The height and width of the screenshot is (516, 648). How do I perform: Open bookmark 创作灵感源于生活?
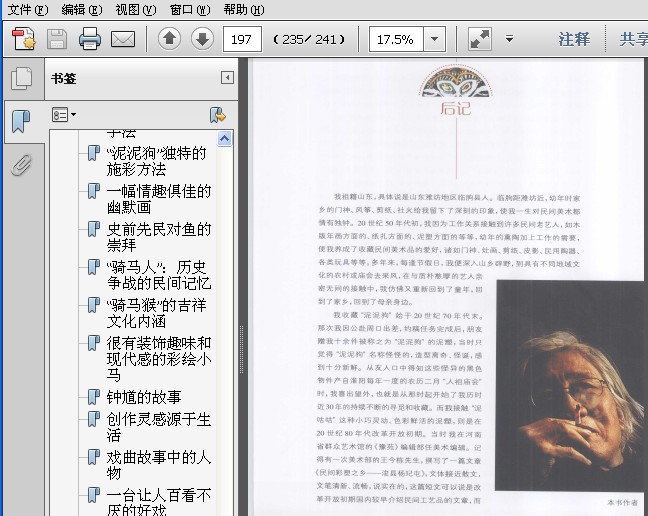click(x=159, y=427)
